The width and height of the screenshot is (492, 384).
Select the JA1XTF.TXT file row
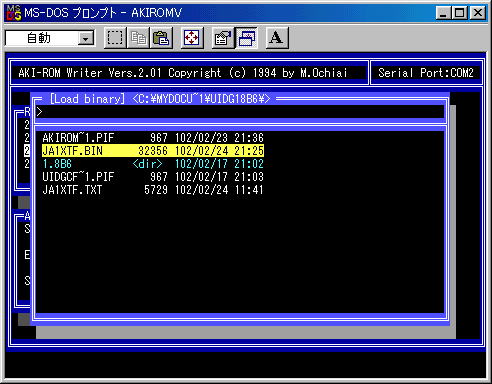153,190
